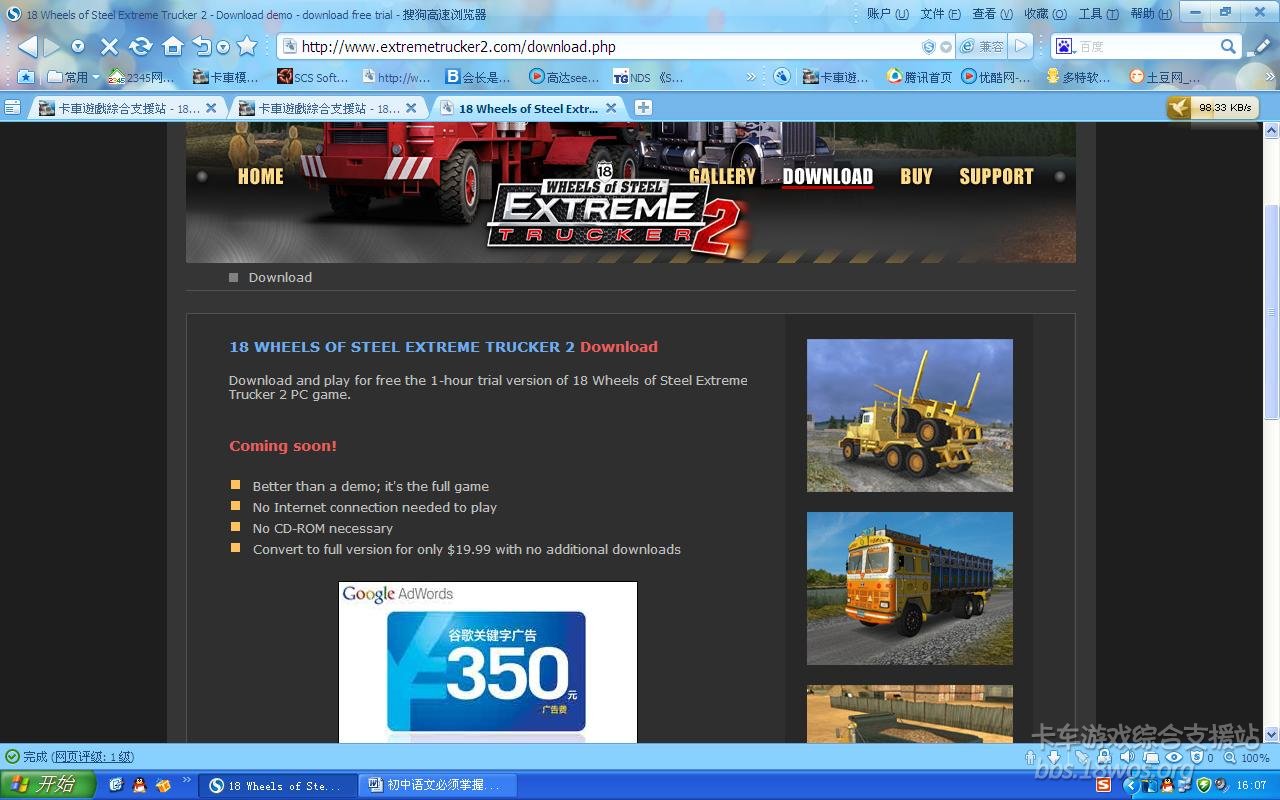Close the 18 Wheels of Steel Extr... tab
Screen dimensions: 1280x800
pos(611,108)
